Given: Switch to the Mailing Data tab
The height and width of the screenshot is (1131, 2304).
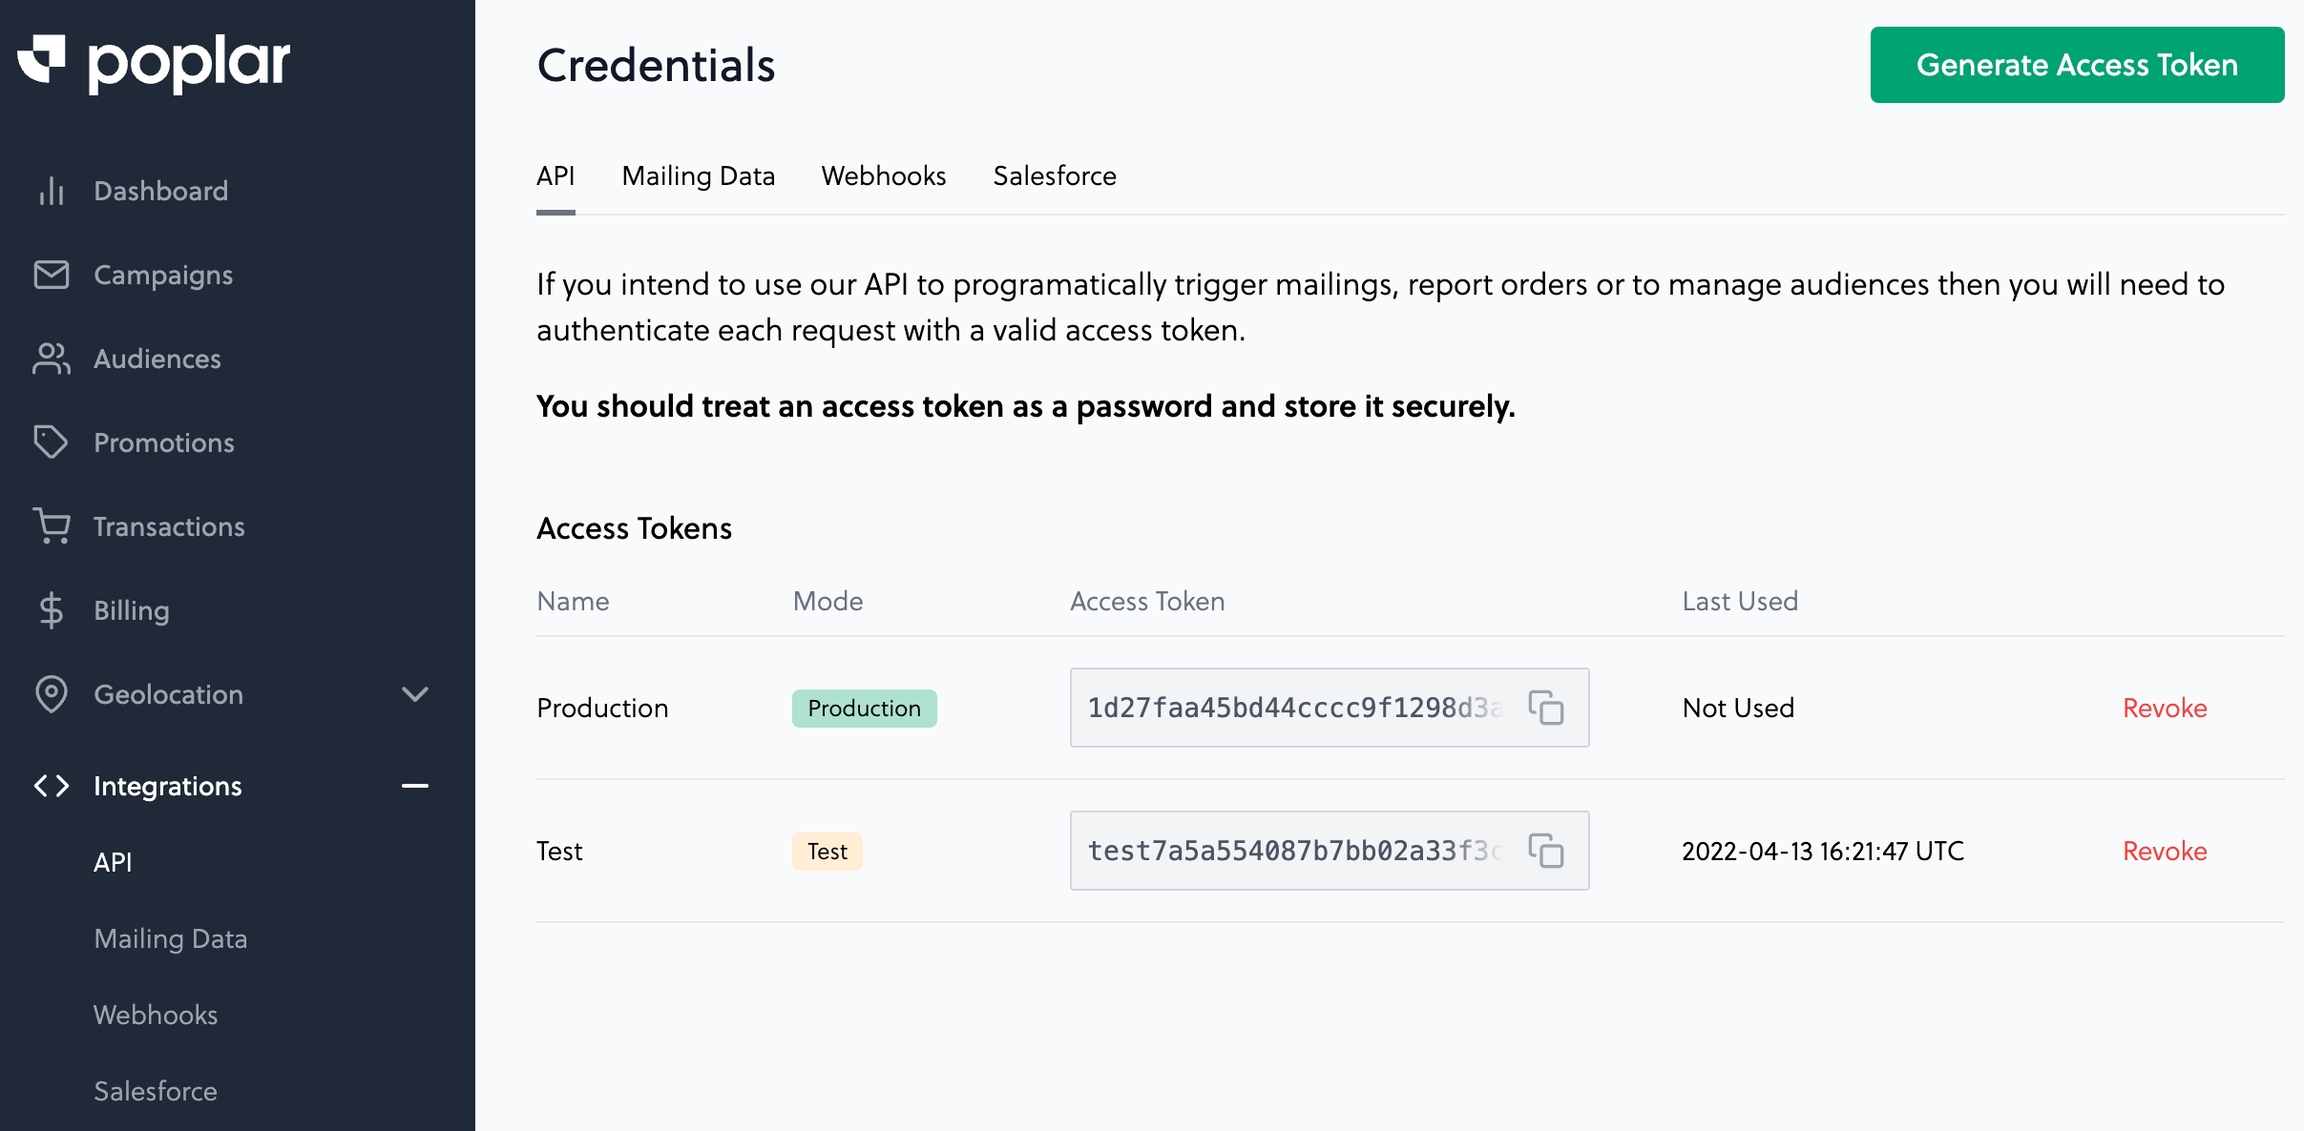Looking at the screenshot, I should point(698,176).
